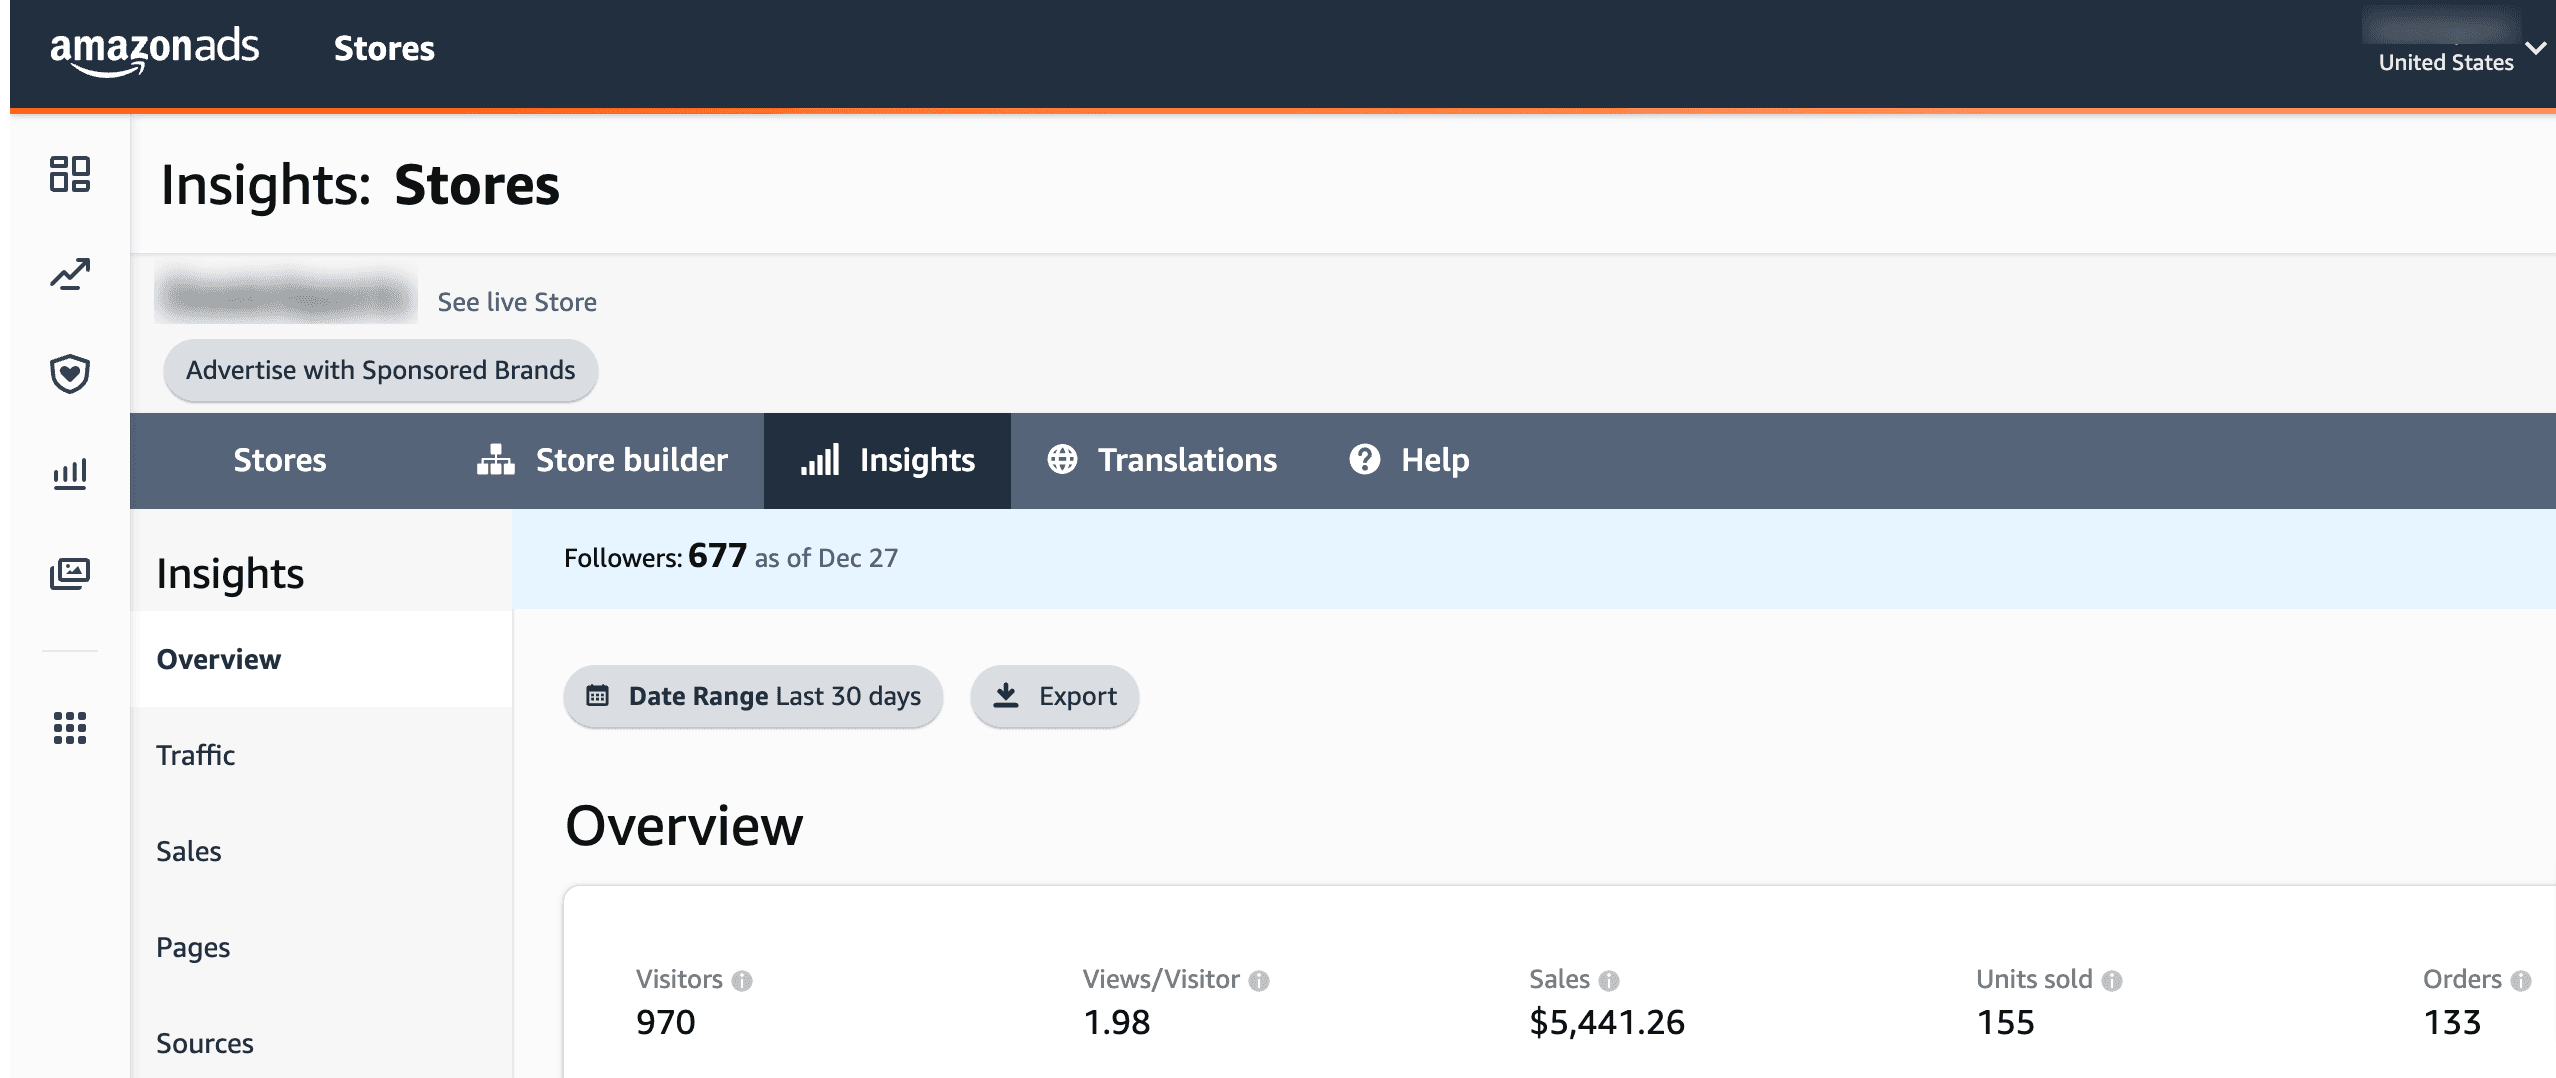2556x1078 pixels.
Task: Click info icon next to Orders
Action: click(x=2521, y=981)
